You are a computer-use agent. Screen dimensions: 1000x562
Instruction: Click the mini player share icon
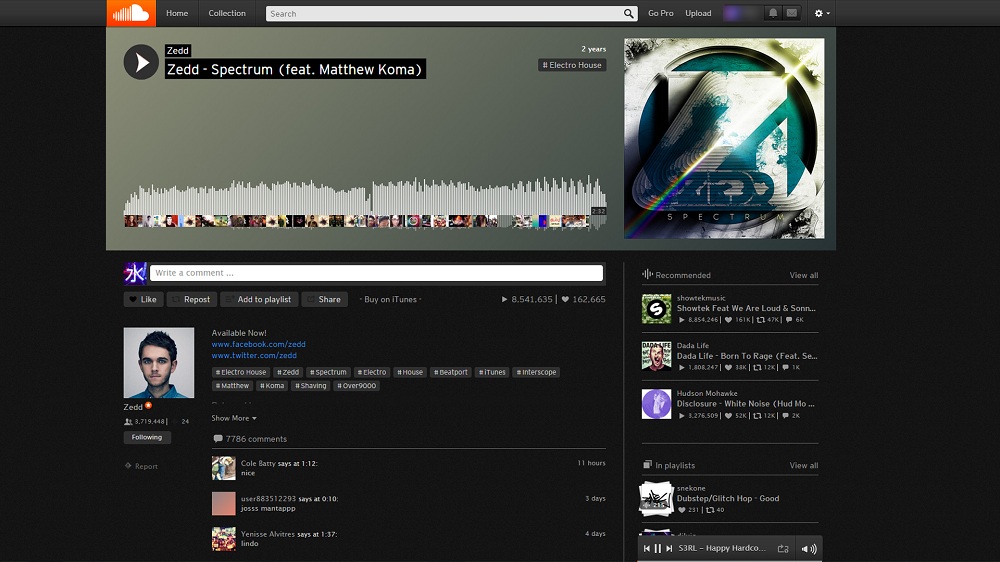(783, 549)
